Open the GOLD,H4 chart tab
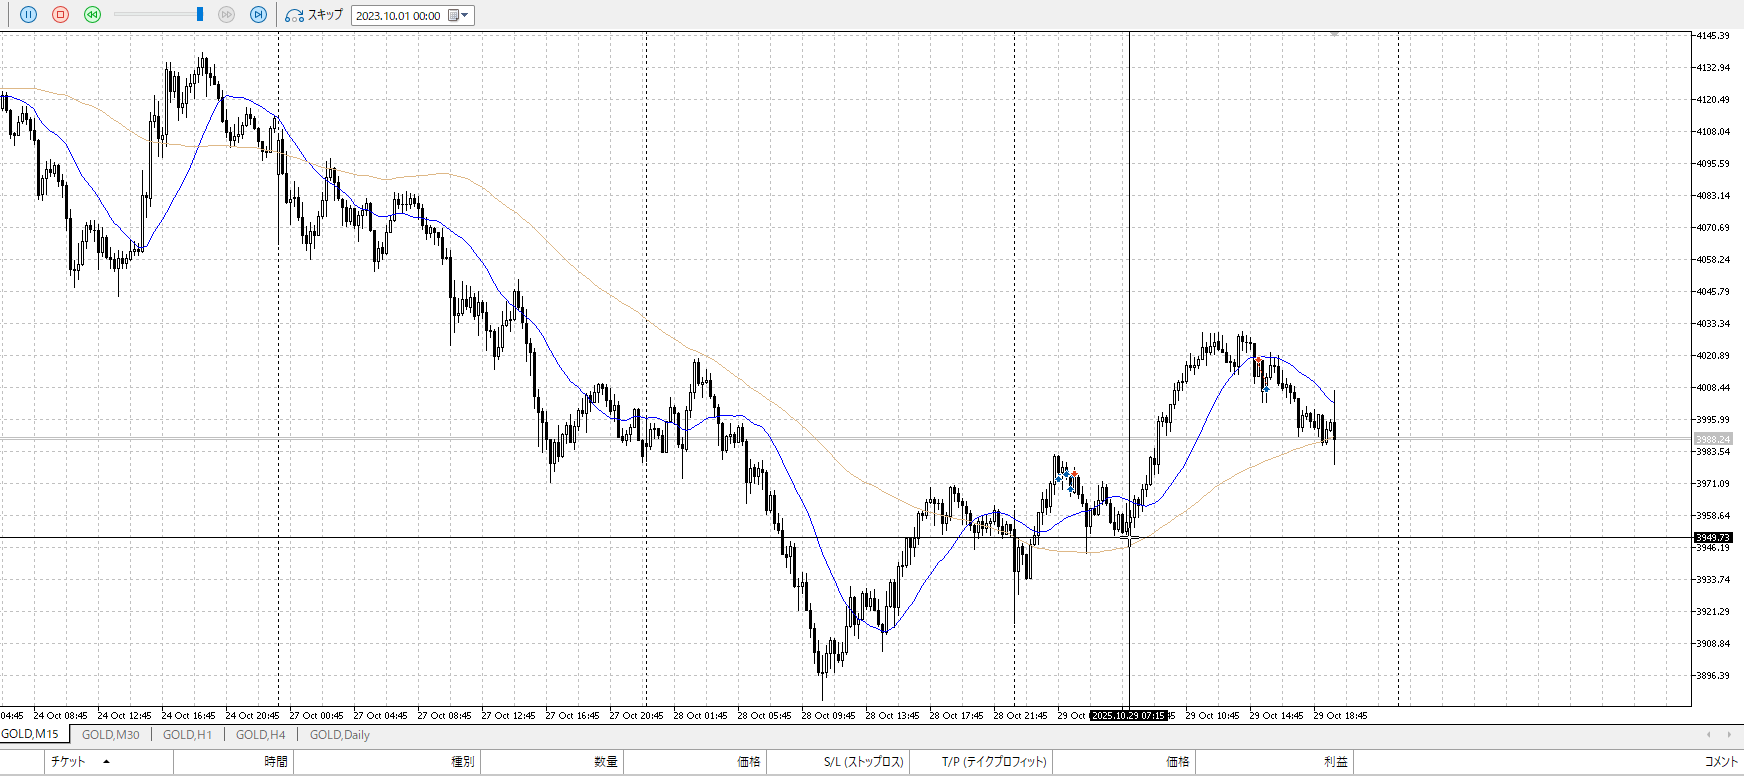1744x776 pixels. tap(260, 735)
